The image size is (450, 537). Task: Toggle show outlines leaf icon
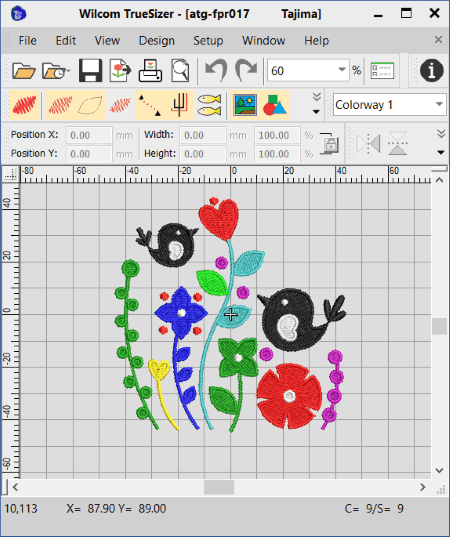tap(90, 105)
